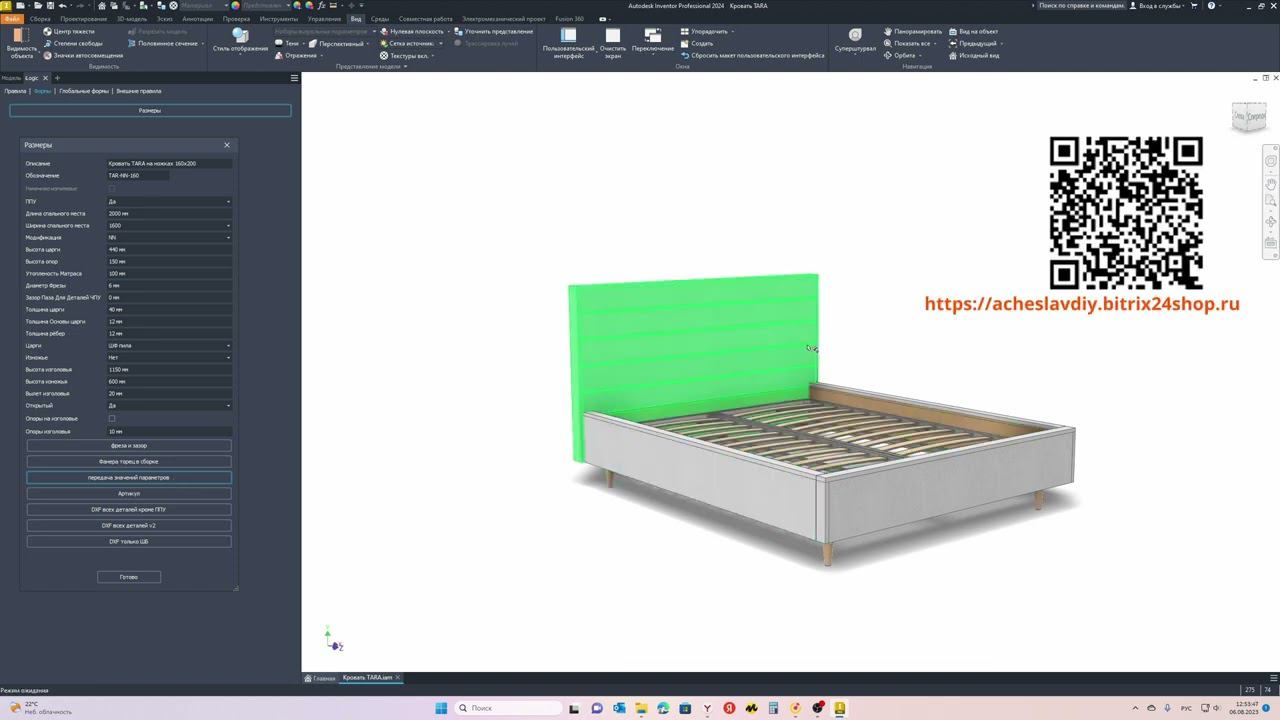Click the Высота изголовья input field
Screen dimensions: 1280x720
[x=169, y=369]
